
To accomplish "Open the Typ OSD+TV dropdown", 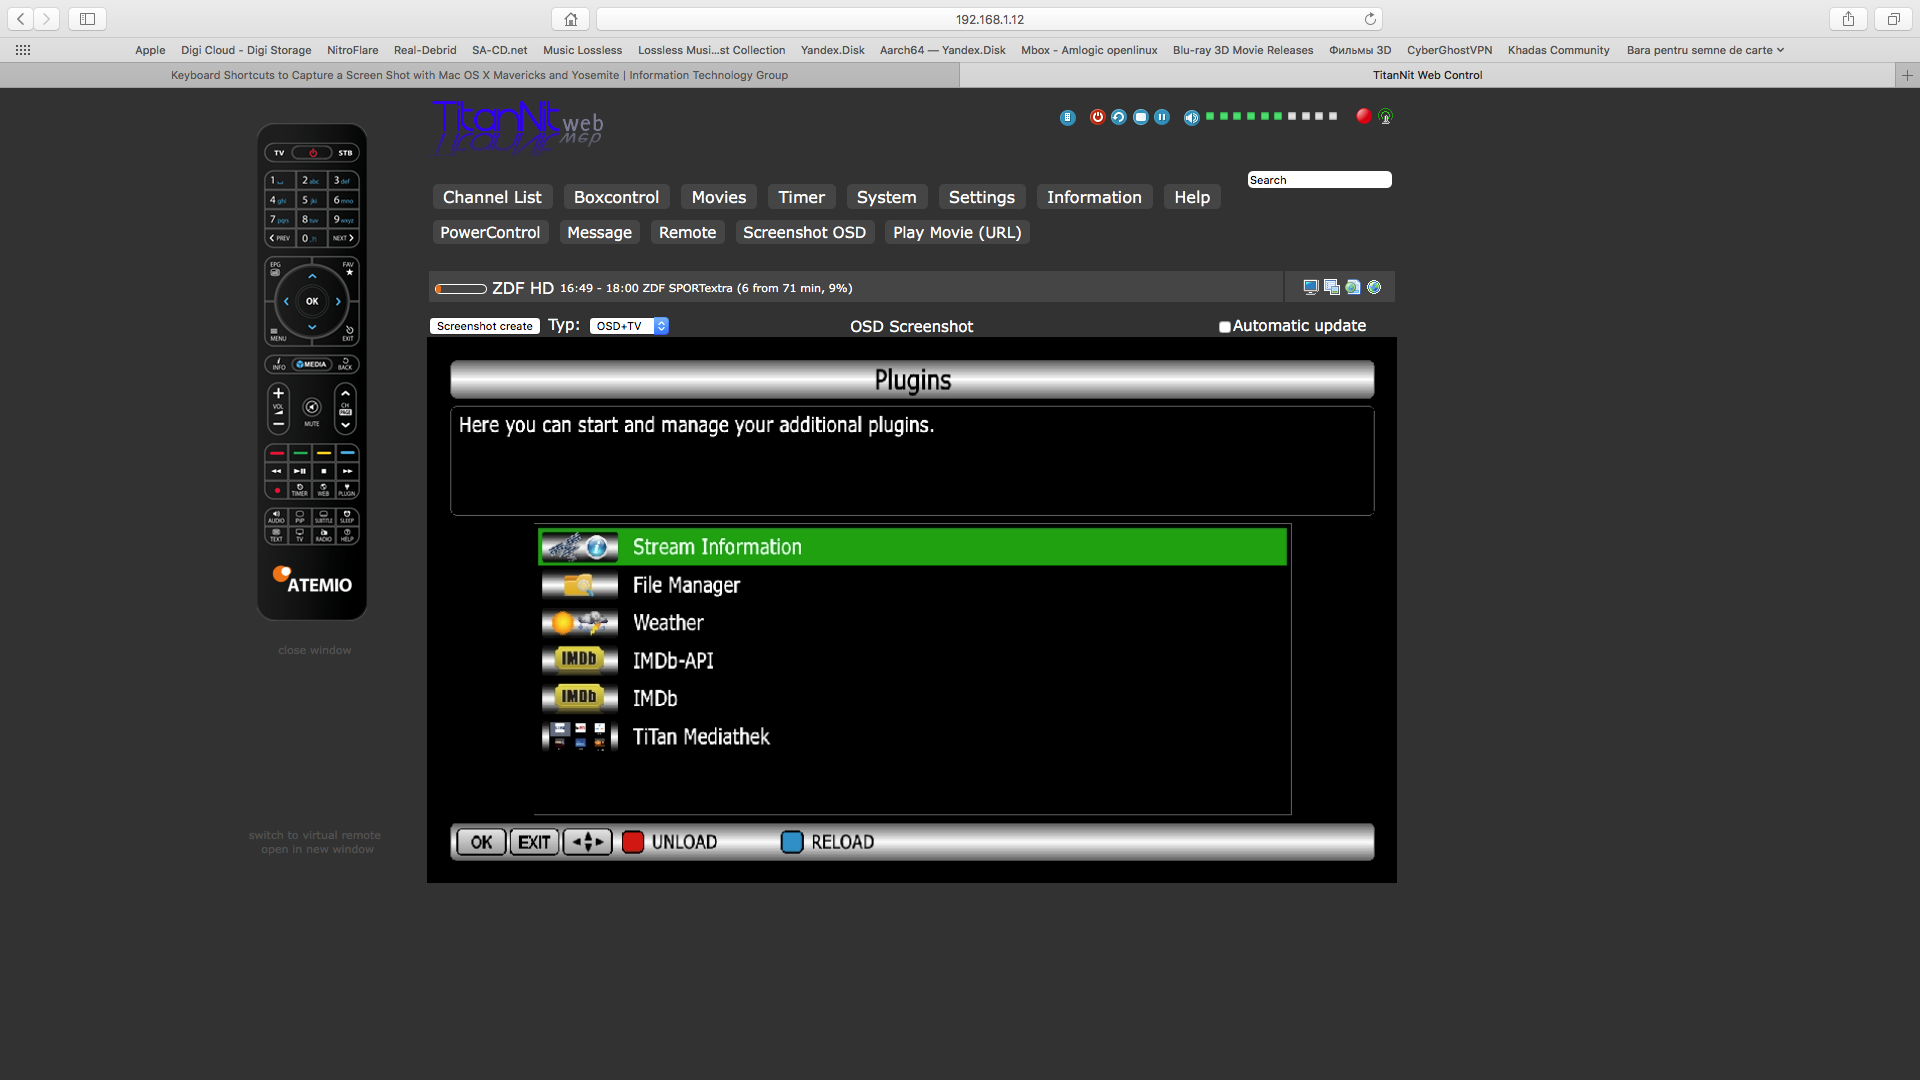I will coord(629,326).
